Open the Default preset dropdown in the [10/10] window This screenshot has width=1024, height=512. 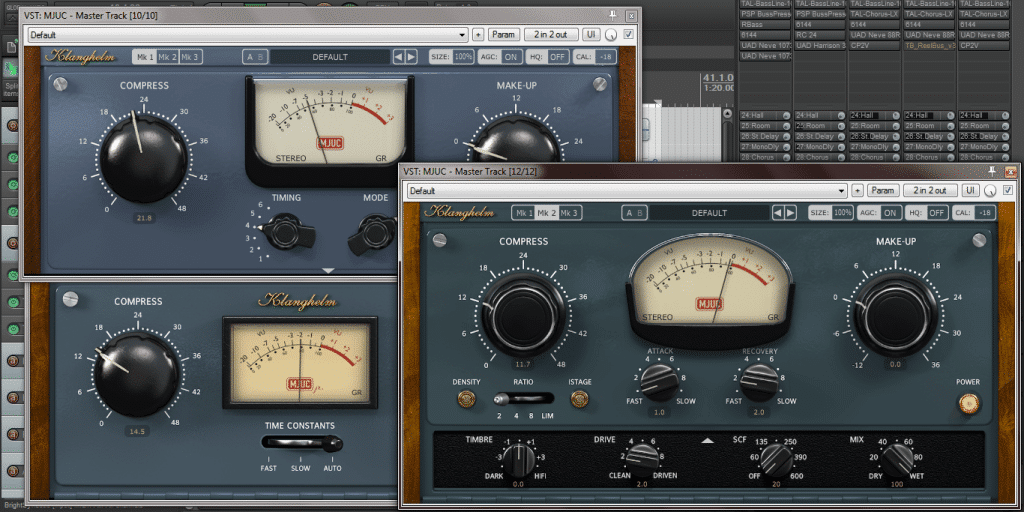point(248,35)
